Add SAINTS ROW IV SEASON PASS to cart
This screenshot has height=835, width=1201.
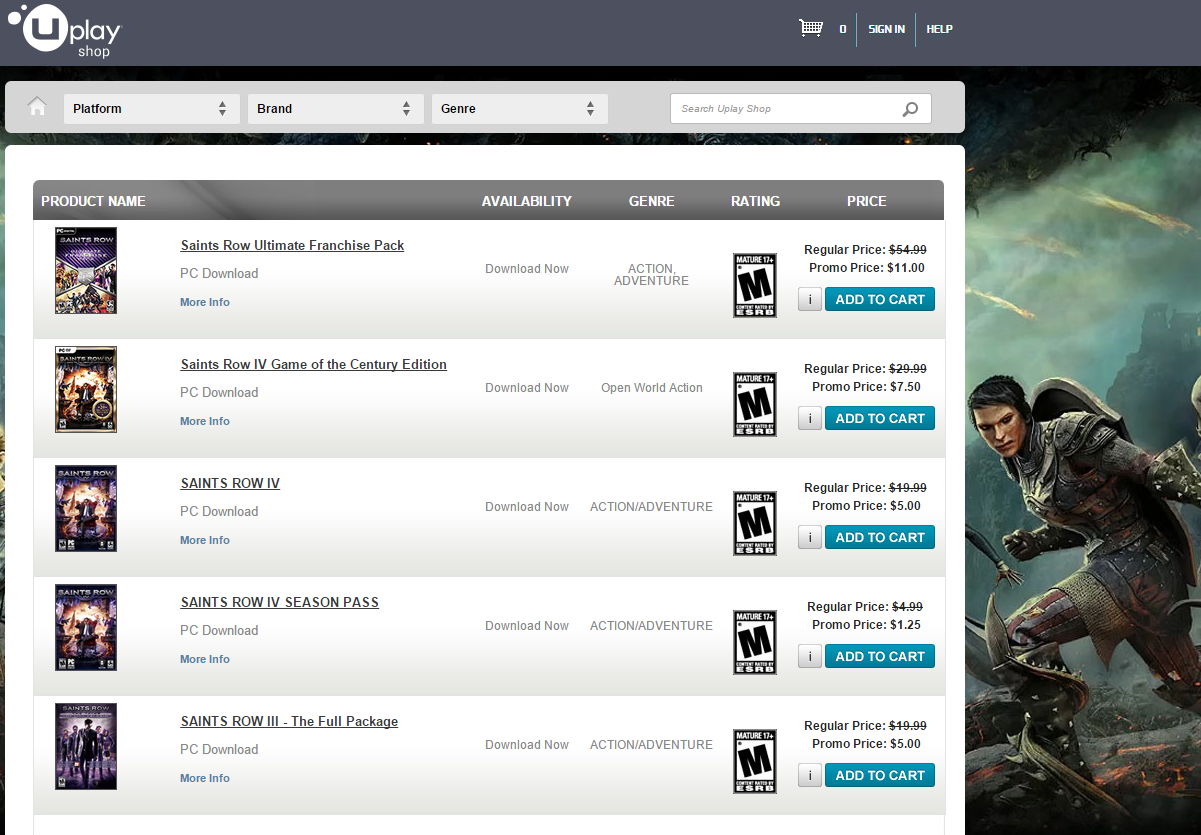(880, 656)
